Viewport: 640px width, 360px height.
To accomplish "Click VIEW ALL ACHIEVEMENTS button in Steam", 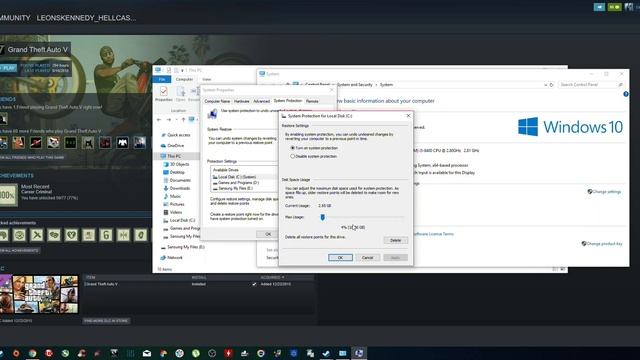I will tap(20, 250).
